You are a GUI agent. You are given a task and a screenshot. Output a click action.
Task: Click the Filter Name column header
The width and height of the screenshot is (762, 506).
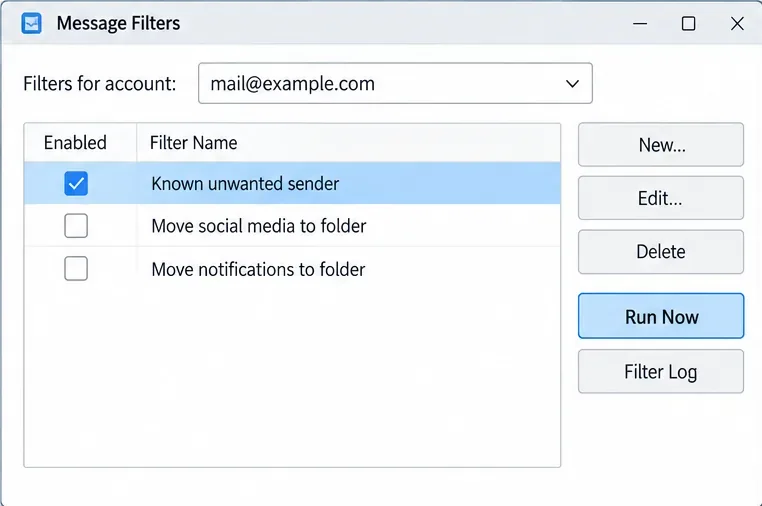348,142
